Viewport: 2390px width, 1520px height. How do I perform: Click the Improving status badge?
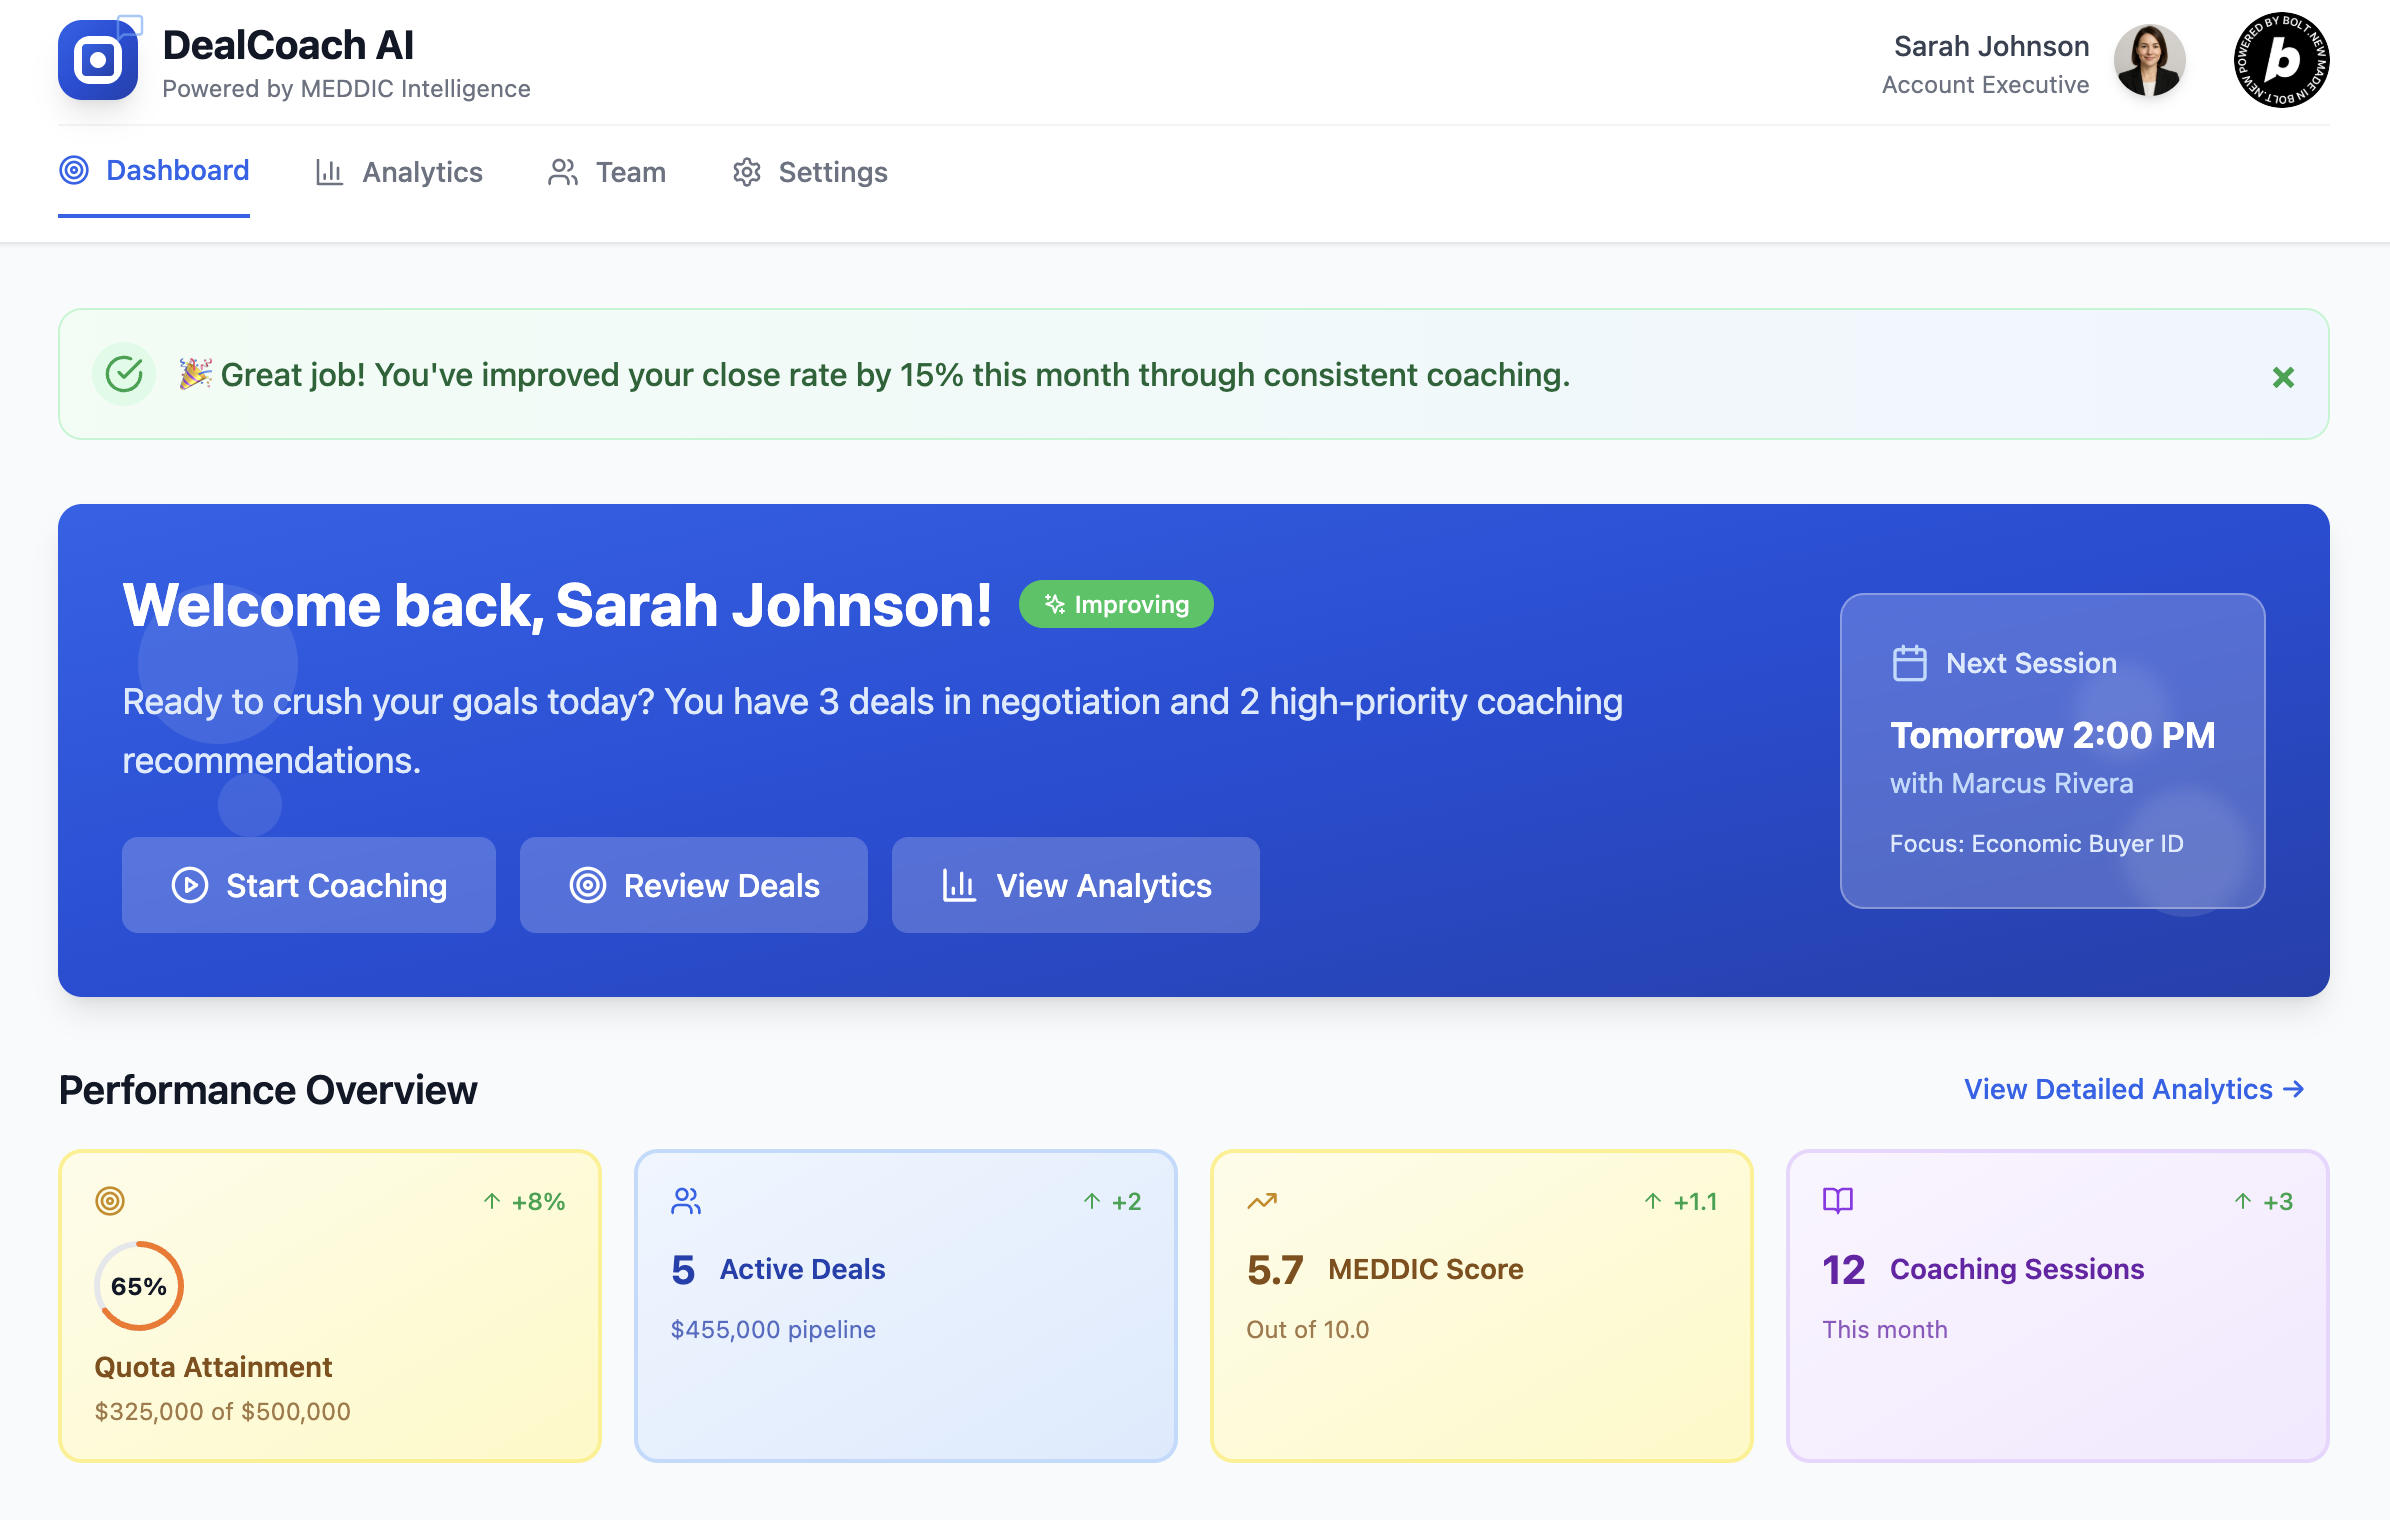click(x=1116, y=604)
